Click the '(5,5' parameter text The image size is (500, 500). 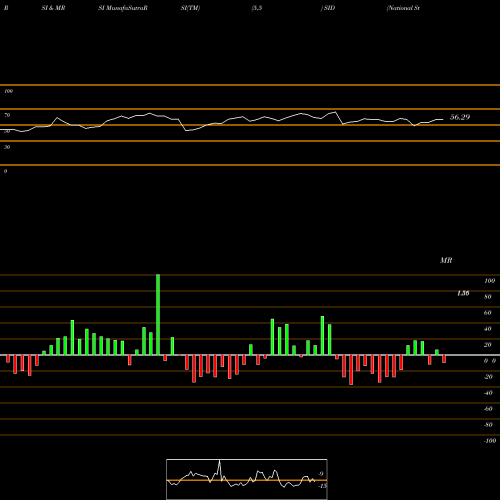(x=257, y=8)
